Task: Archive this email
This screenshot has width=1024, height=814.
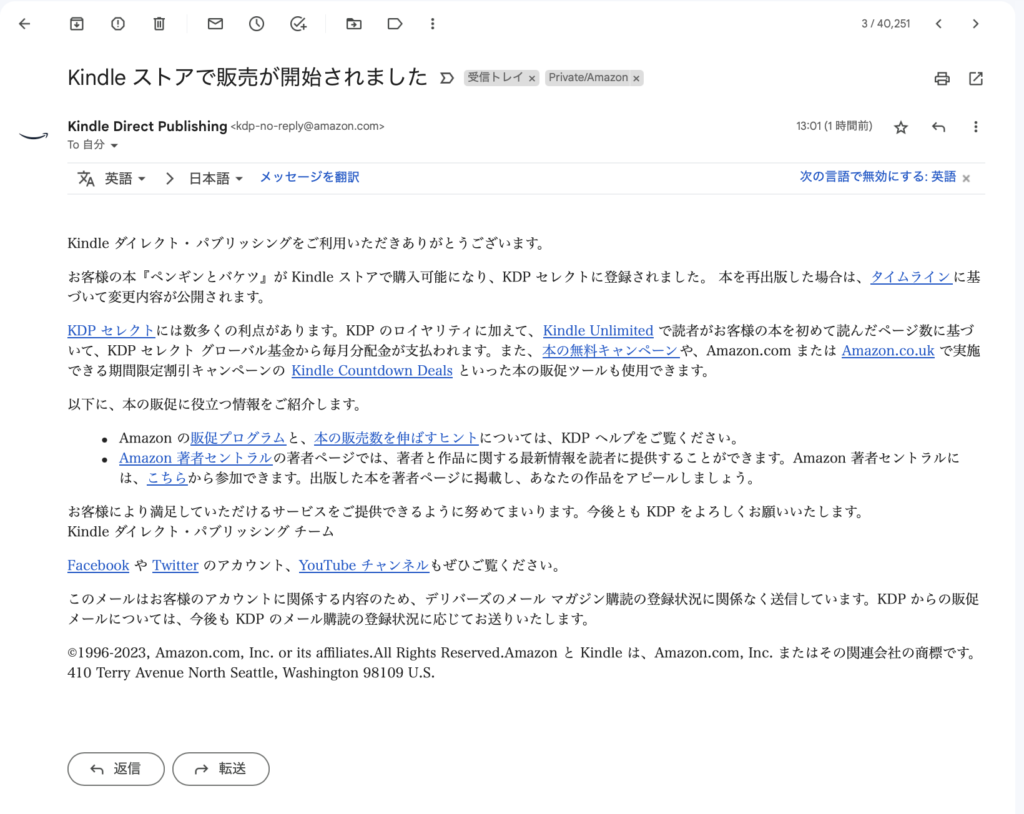Action: click(x=77, y=24)
